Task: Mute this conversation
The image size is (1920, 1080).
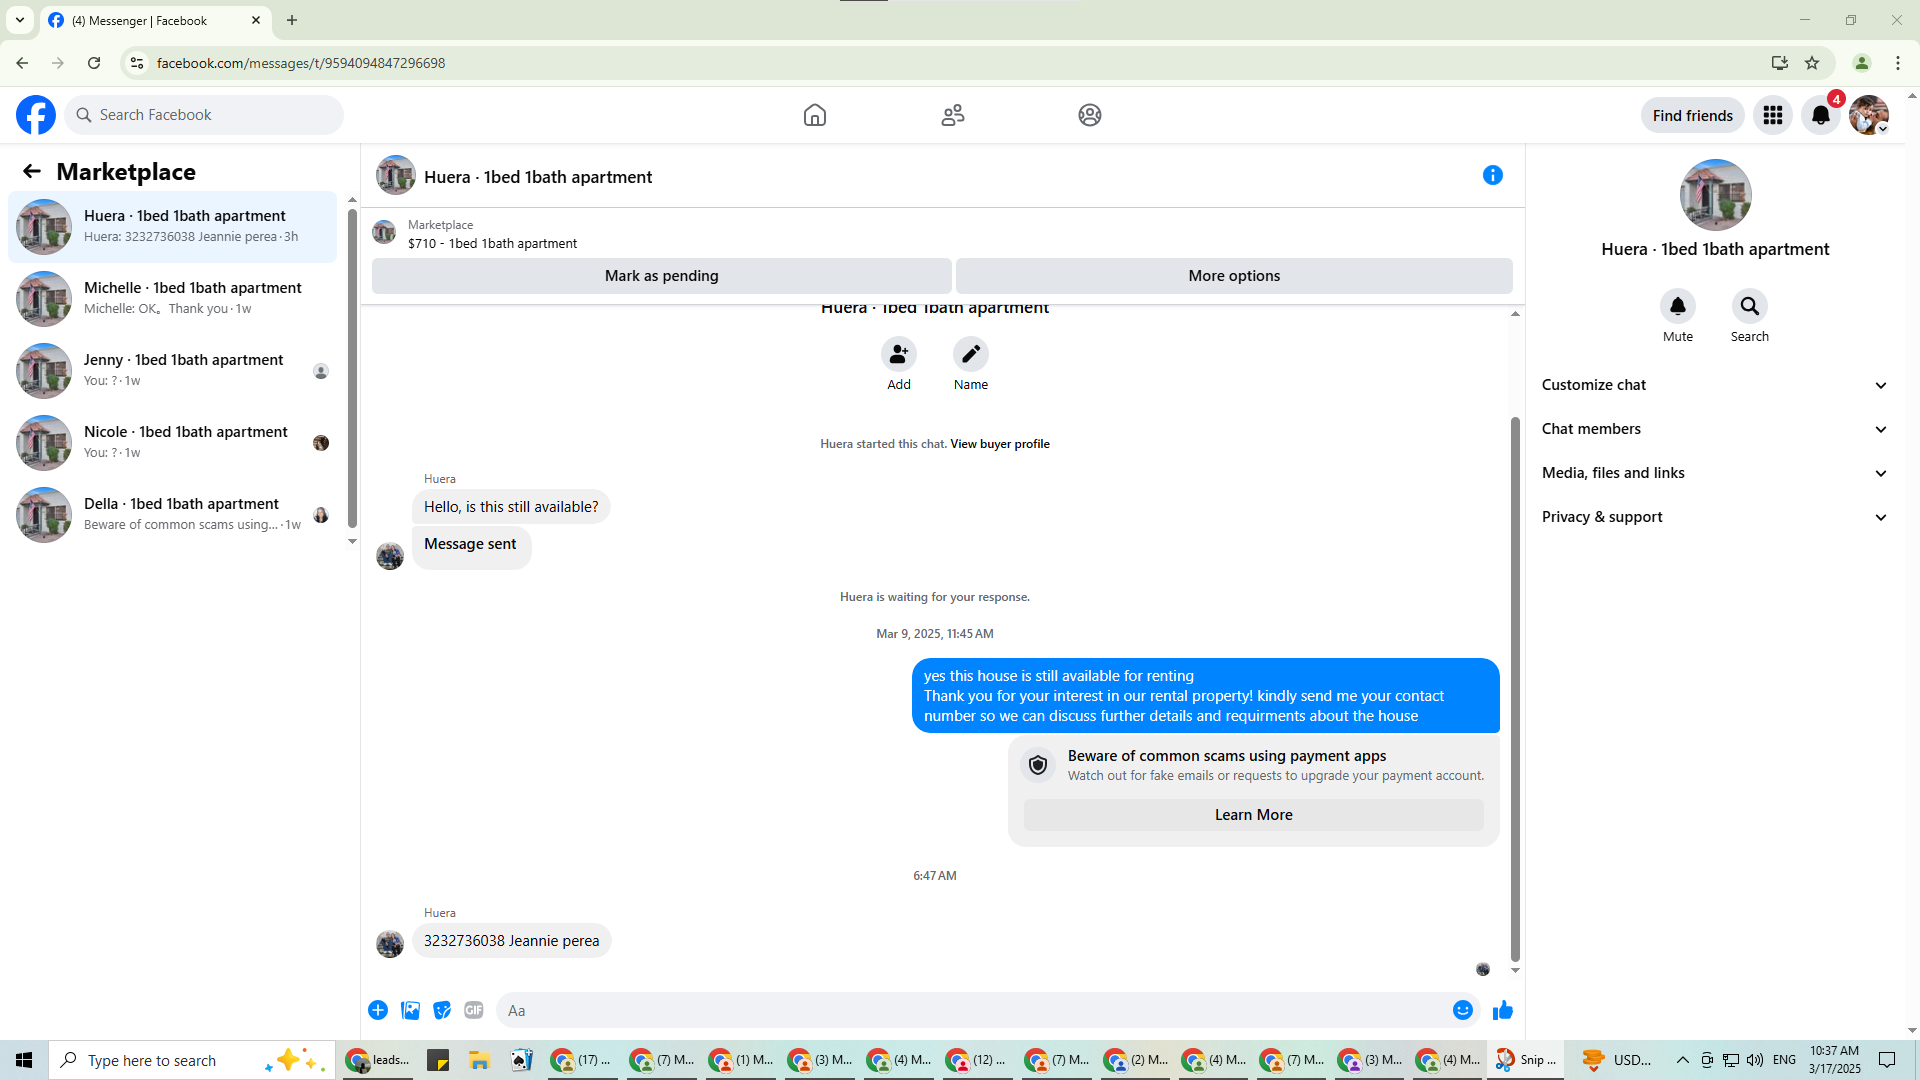Action: [1678, 306]
